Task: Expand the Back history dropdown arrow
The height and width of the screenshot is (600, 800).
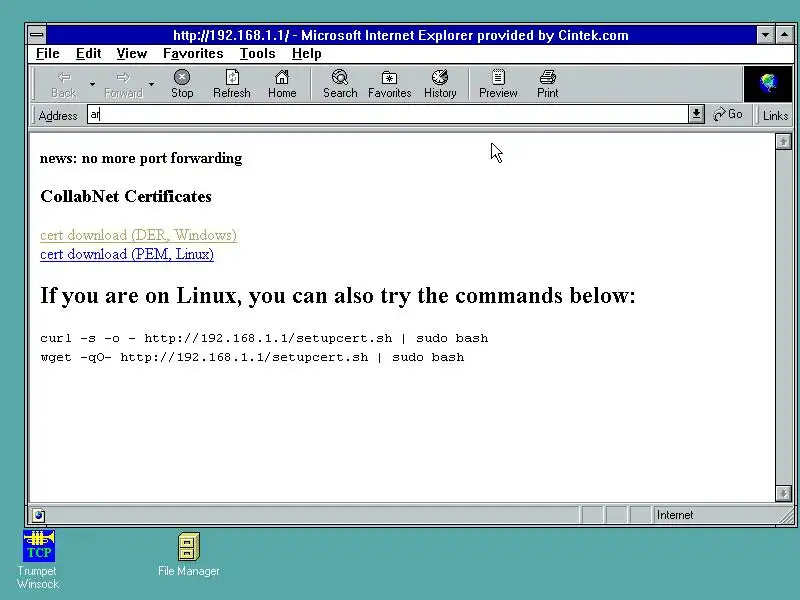Action: coord(92,84)
